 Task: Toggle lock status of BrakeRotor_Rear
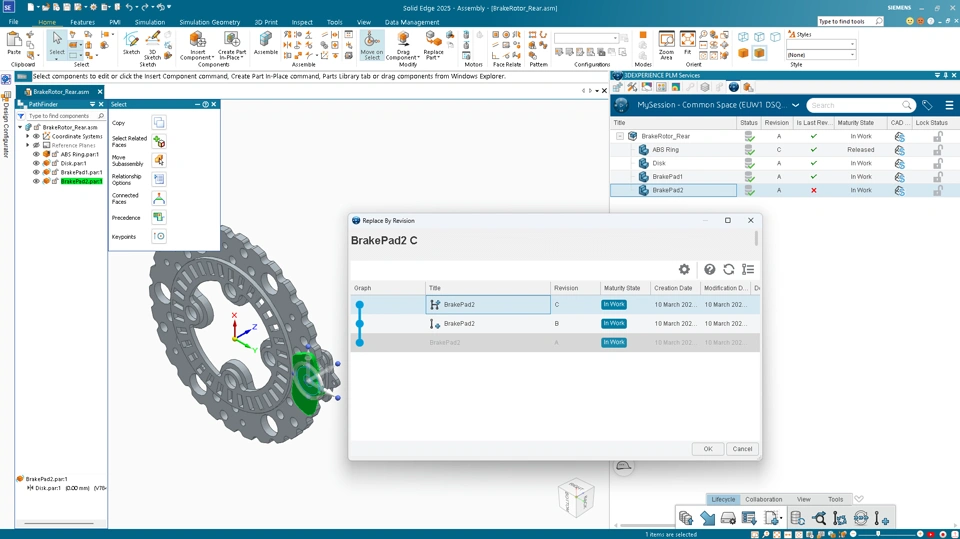(937, 137)
